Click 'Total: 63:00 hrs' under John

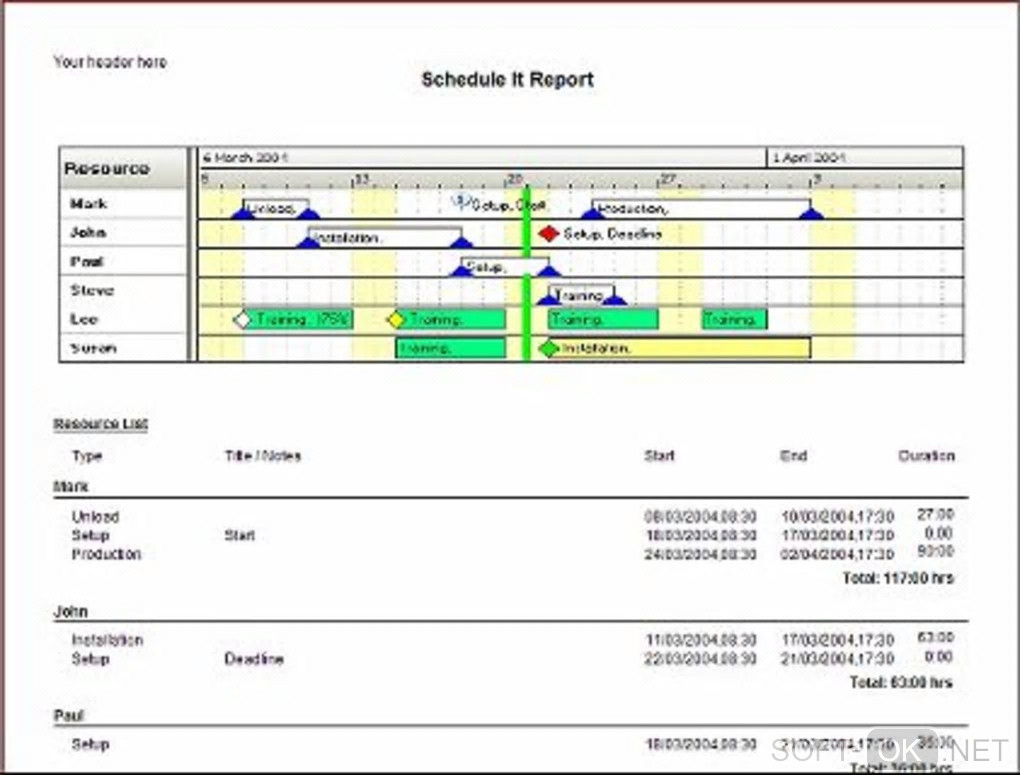(x=902, y=683)
